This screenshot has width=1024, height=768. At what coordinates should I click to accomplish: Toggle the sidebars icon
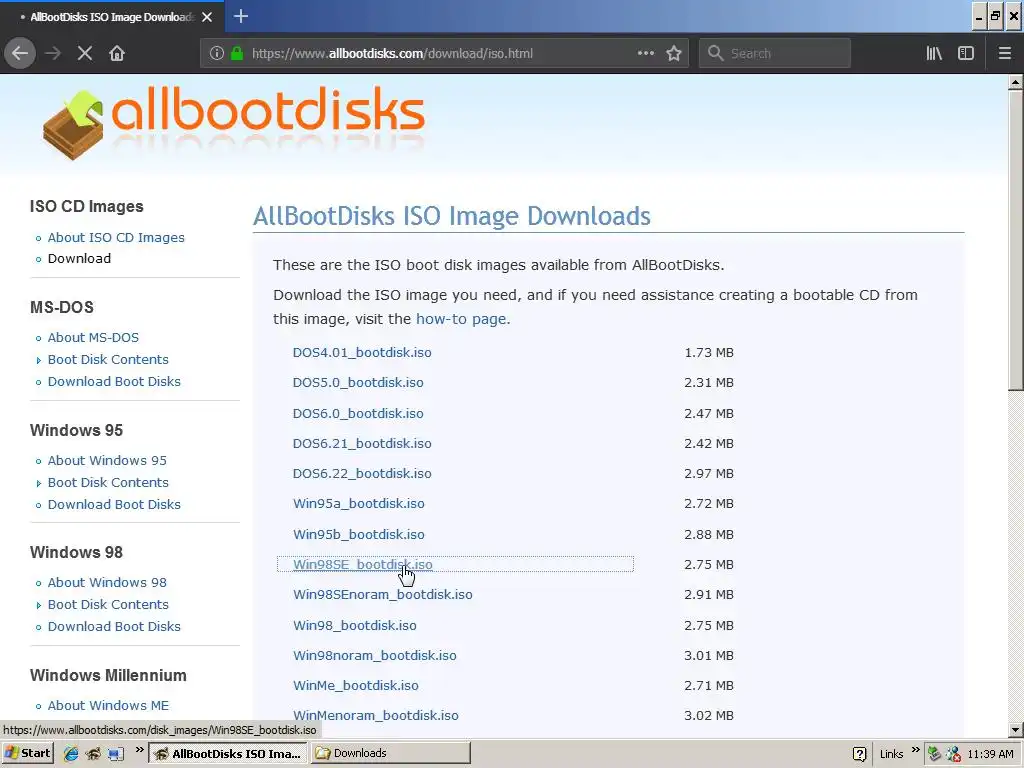coord(966,54)
